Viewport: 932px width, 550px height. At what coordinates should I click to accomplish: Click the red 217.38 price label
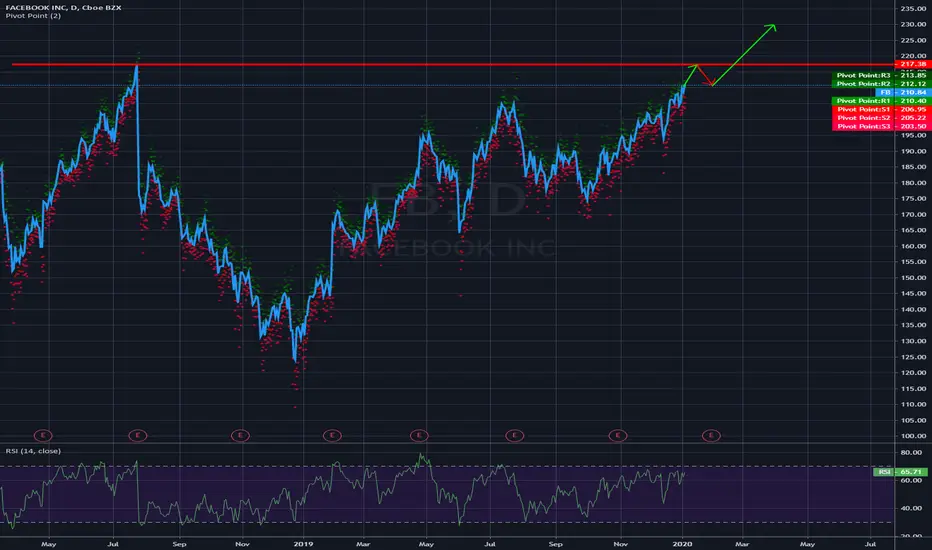[x=912, y=64]
